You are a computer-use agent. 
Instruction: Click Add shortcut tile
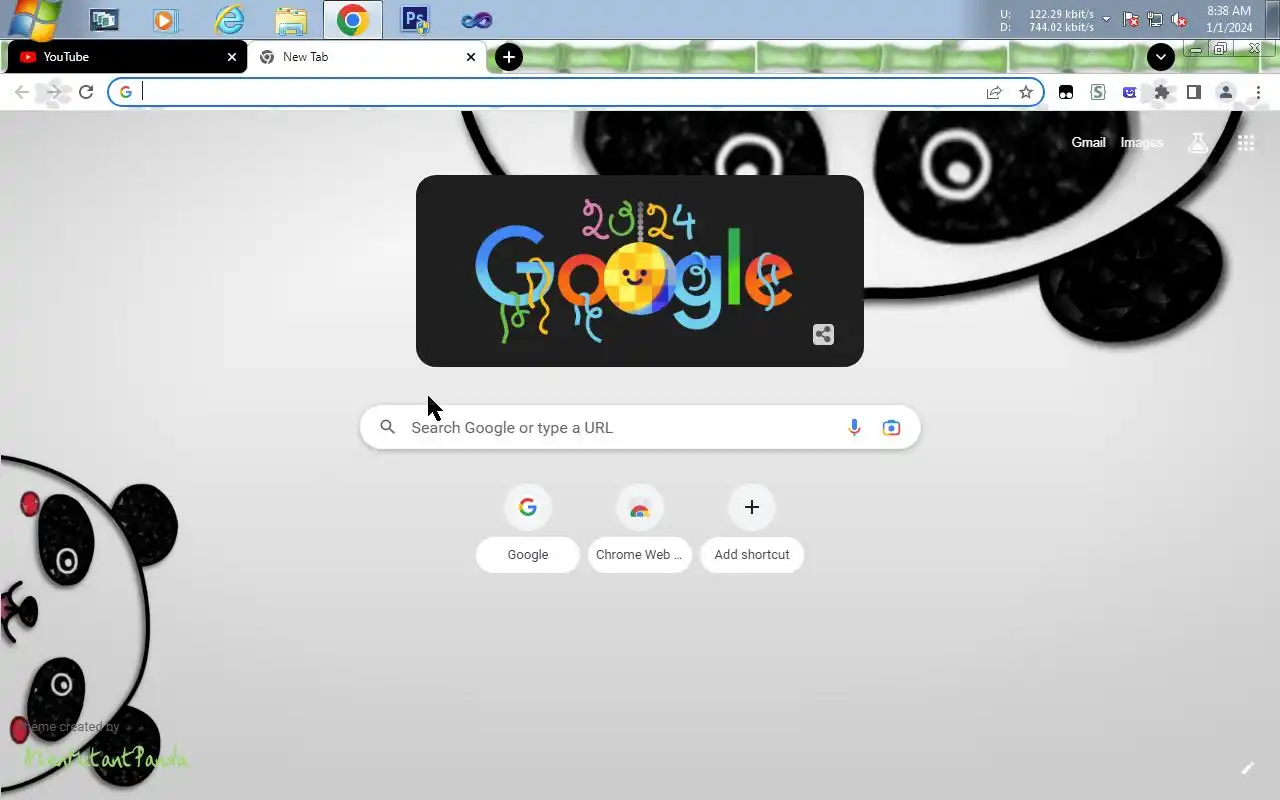point(752,528)
